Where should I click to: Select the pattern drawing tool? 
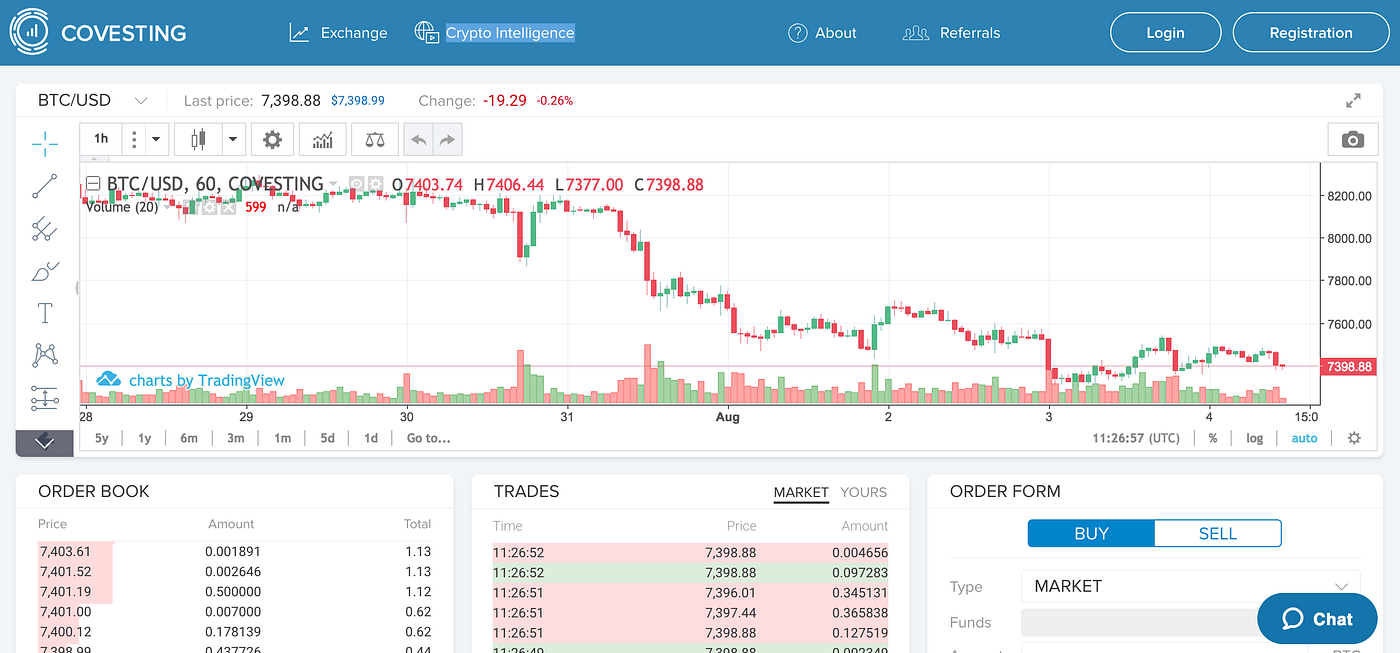click(45, 355)
